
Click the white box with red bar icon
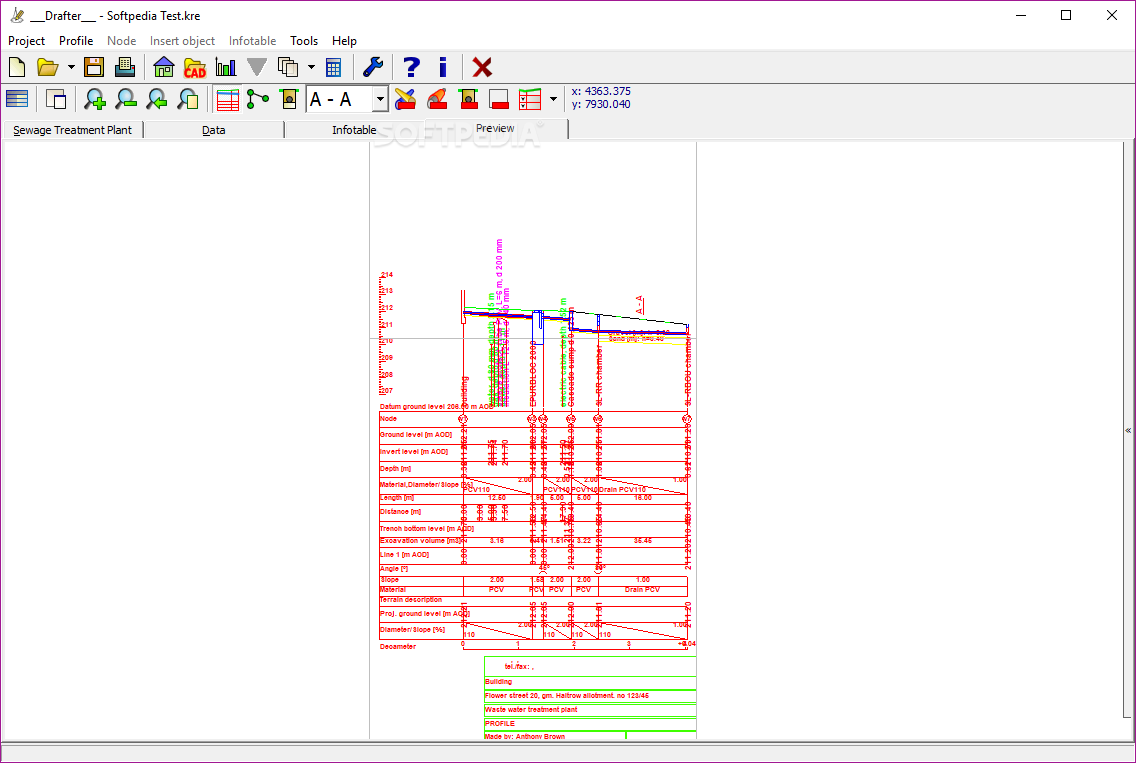[499, 99]
